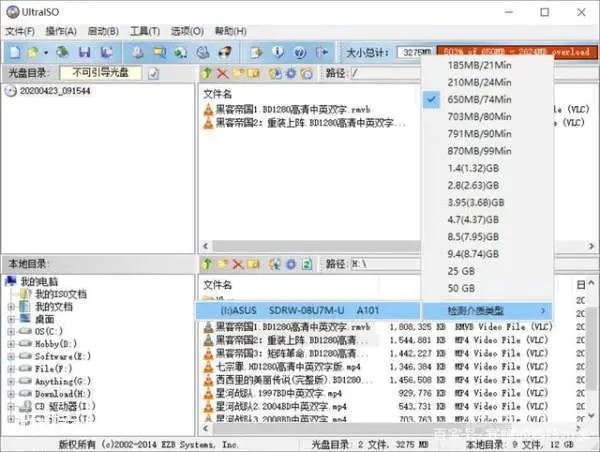Screen dimensions: 600x452
Task: Click the Make CD/DVD image toolbar icon
Action: tap(138, 52)
